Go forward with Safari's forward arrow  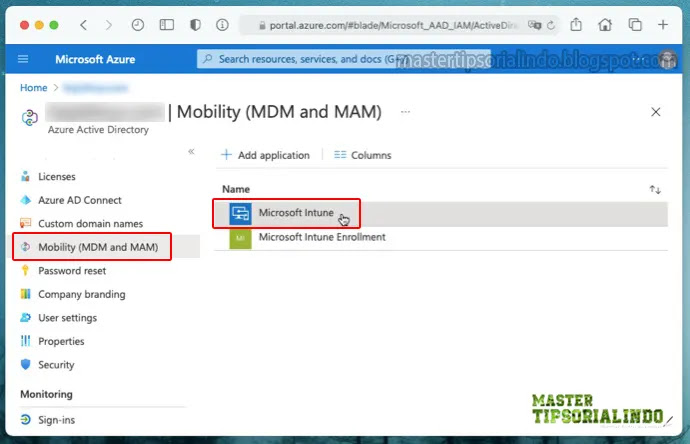click(x=108, y=25)
